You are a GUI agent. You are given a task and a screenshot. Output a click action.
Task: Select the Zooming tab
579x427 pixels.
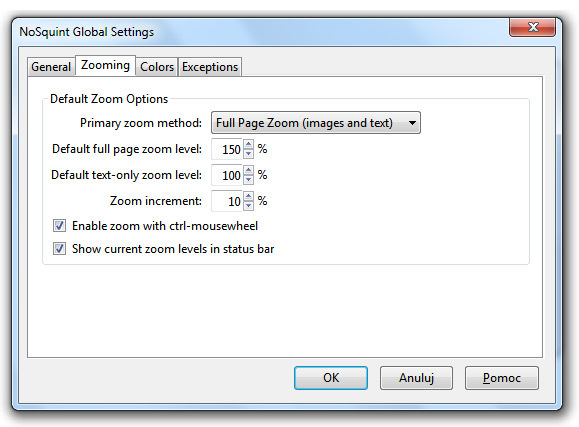105,65
